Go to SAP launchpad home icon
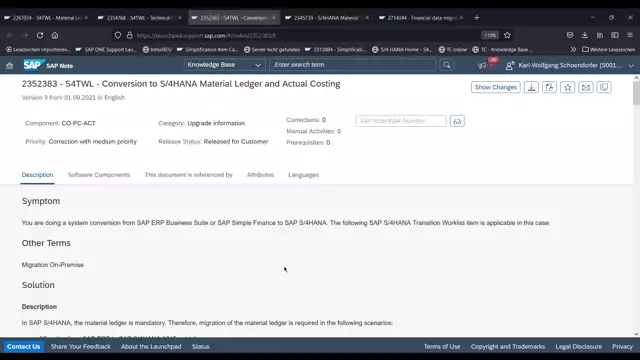The height and width of the screenshot is (360, 640). (10, 65)
